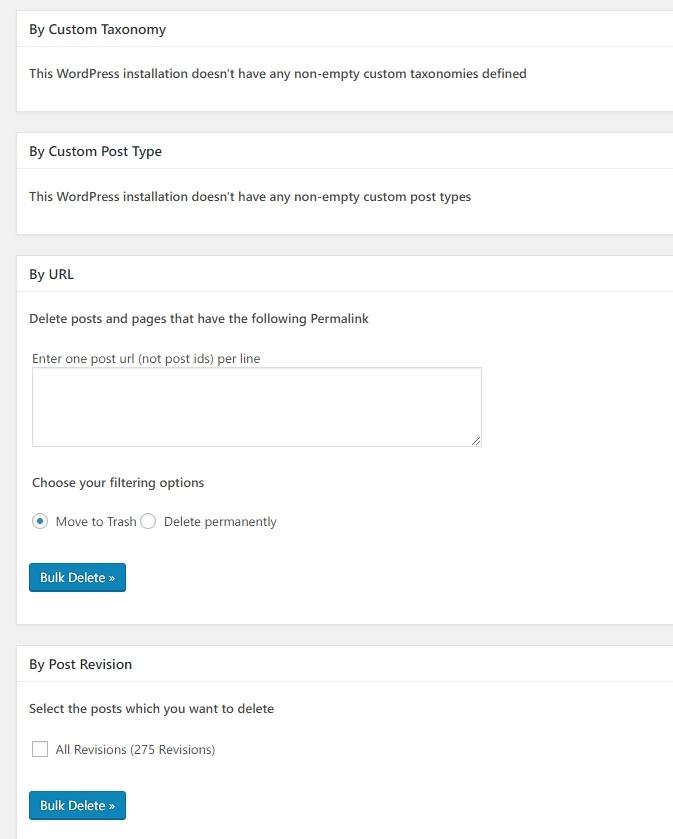This screenshot has height=839, width=673.
Task: Select the Delete permanently radio button
Action: [148, 521]
